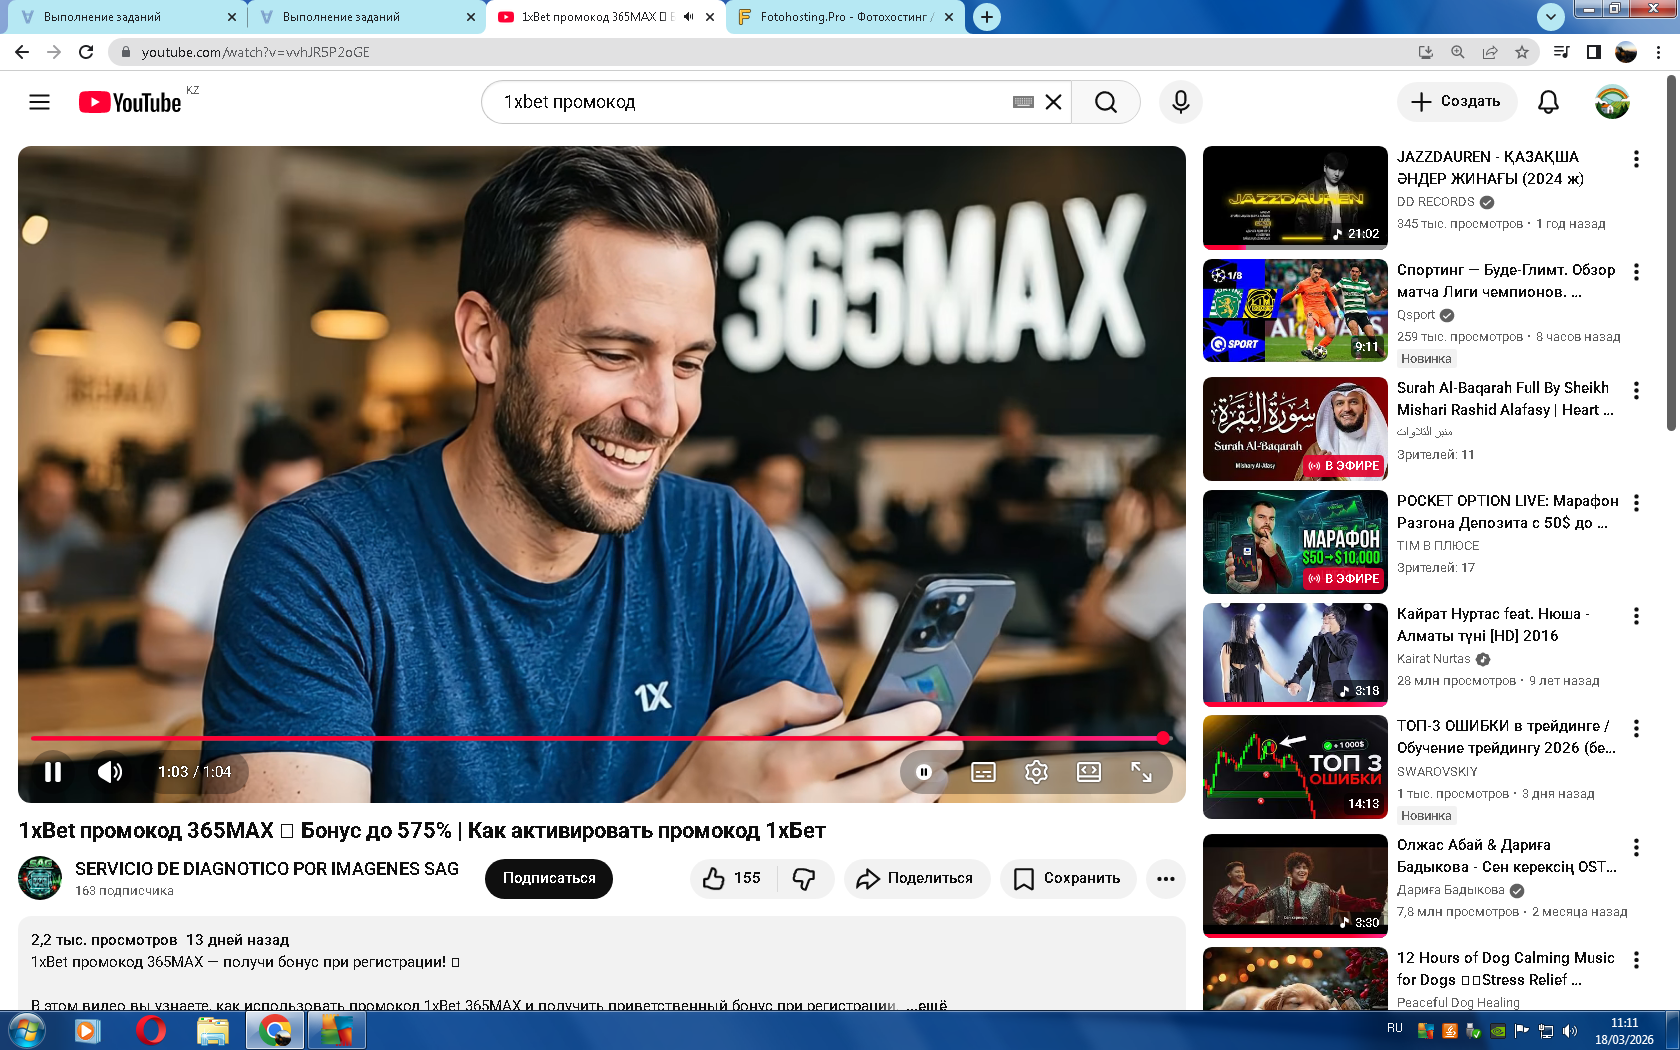Toggle subtitles in the video player
The image size is (1680, 1050).
pos(983,772)
